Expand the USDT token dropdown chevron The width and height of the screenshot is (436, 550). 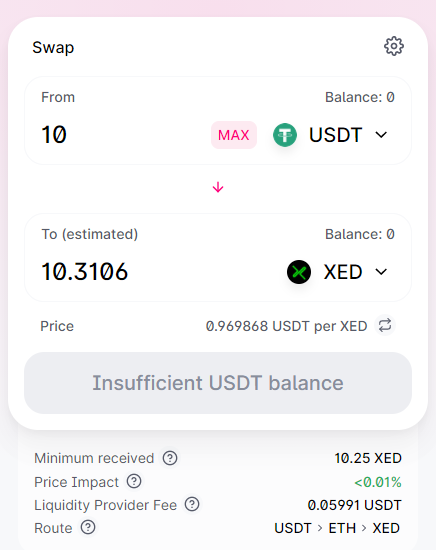click(381, 135)
